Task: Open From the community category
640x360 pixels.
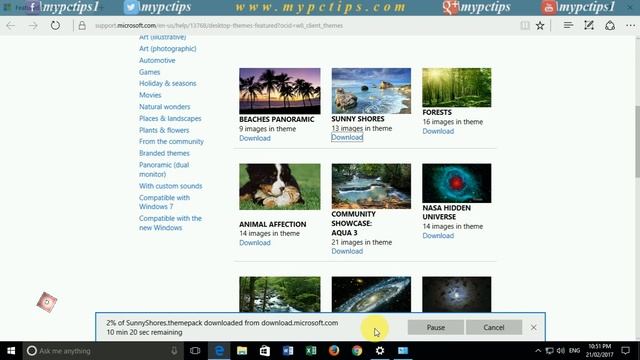Action: coord(171,142)
